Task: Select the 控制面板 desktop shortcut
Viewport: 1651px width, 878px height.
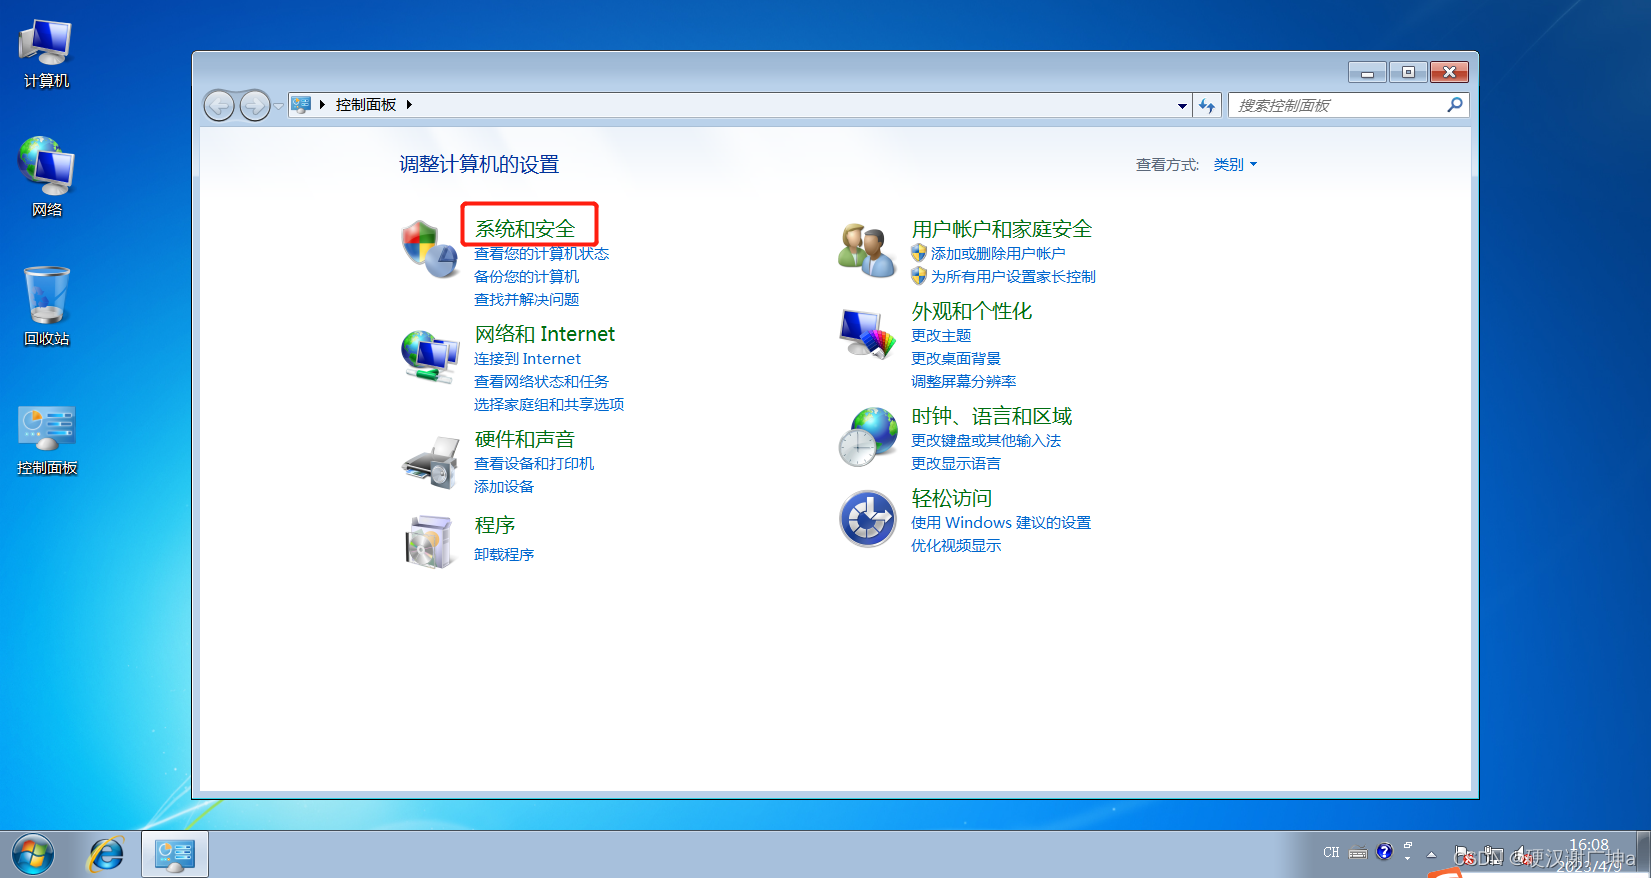Action: click(46, 440)
